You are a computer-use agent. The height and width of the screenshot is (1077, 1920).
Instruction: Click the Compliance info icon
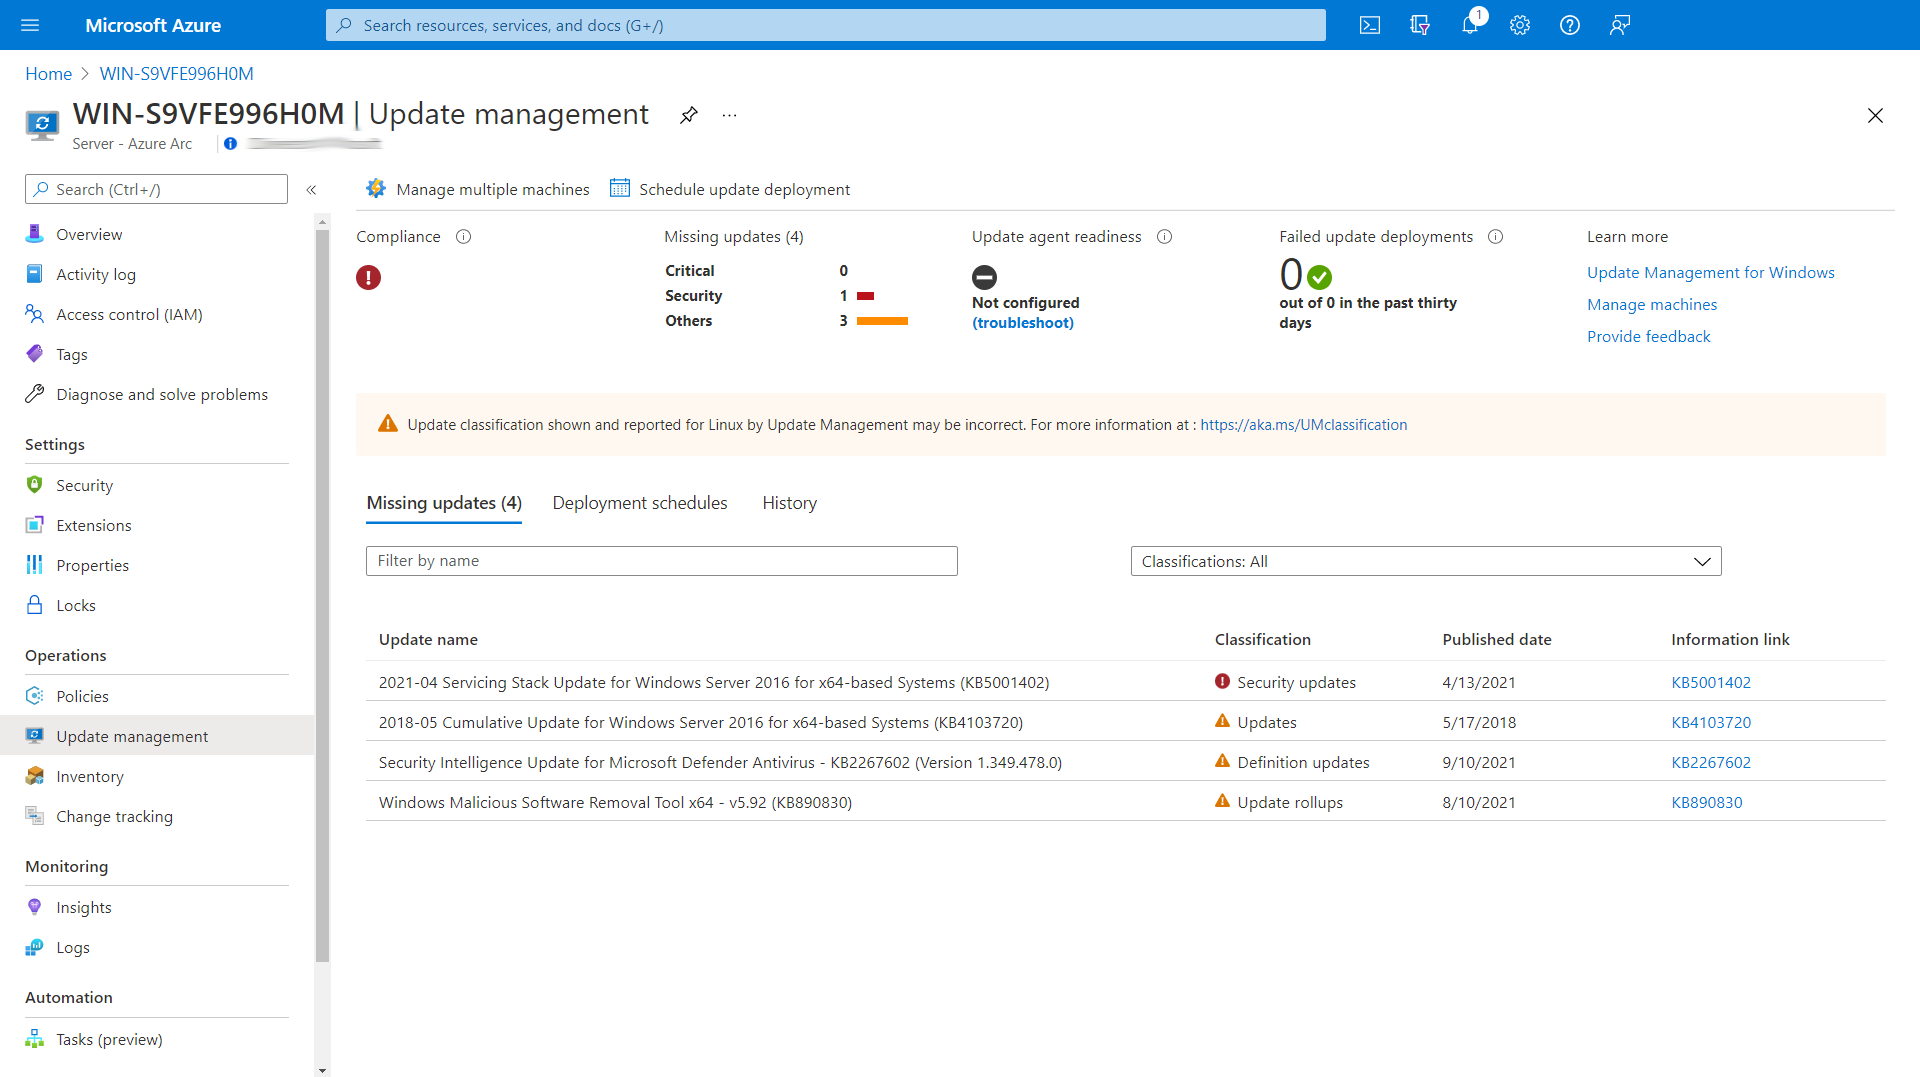point(463,237)
